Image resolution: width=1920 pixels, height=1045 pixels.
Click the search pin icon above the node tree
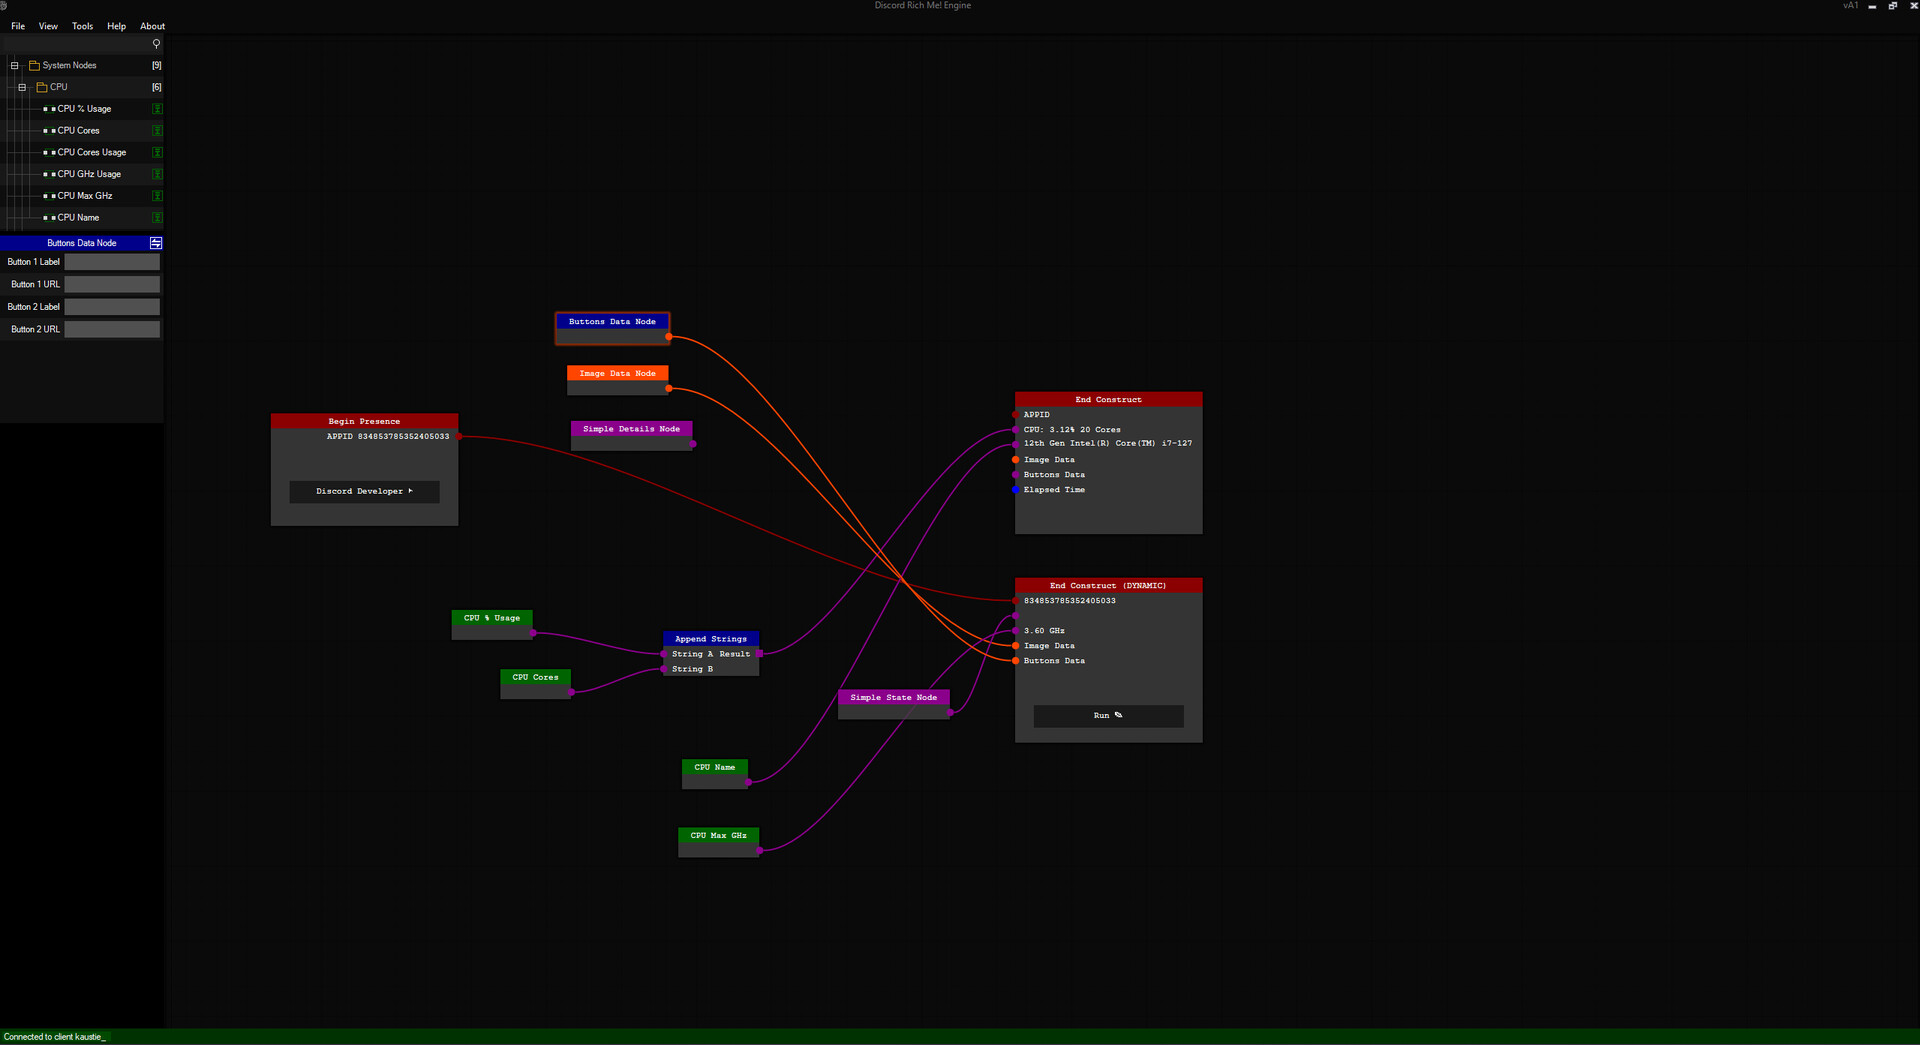(156, 44)
